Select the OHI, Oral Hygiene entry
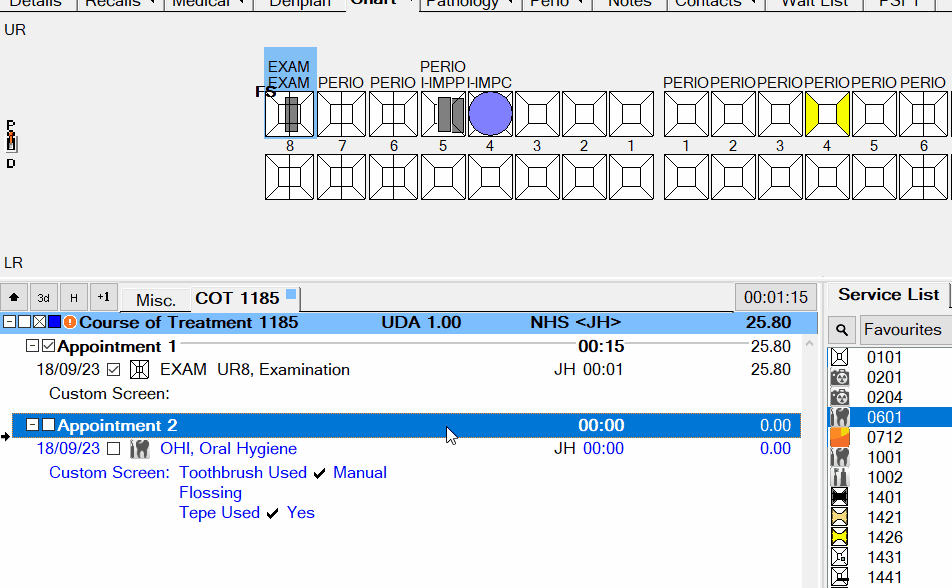Viewport: 952px width, 588px height. tap(228, 449)
